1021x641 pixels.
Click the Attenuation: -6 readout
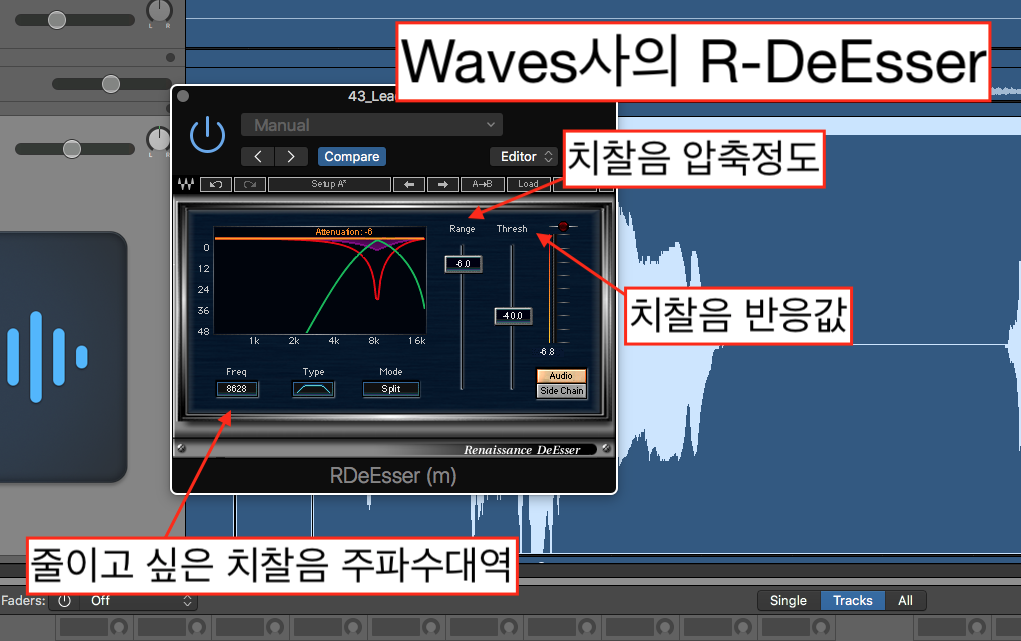[344, 232]
